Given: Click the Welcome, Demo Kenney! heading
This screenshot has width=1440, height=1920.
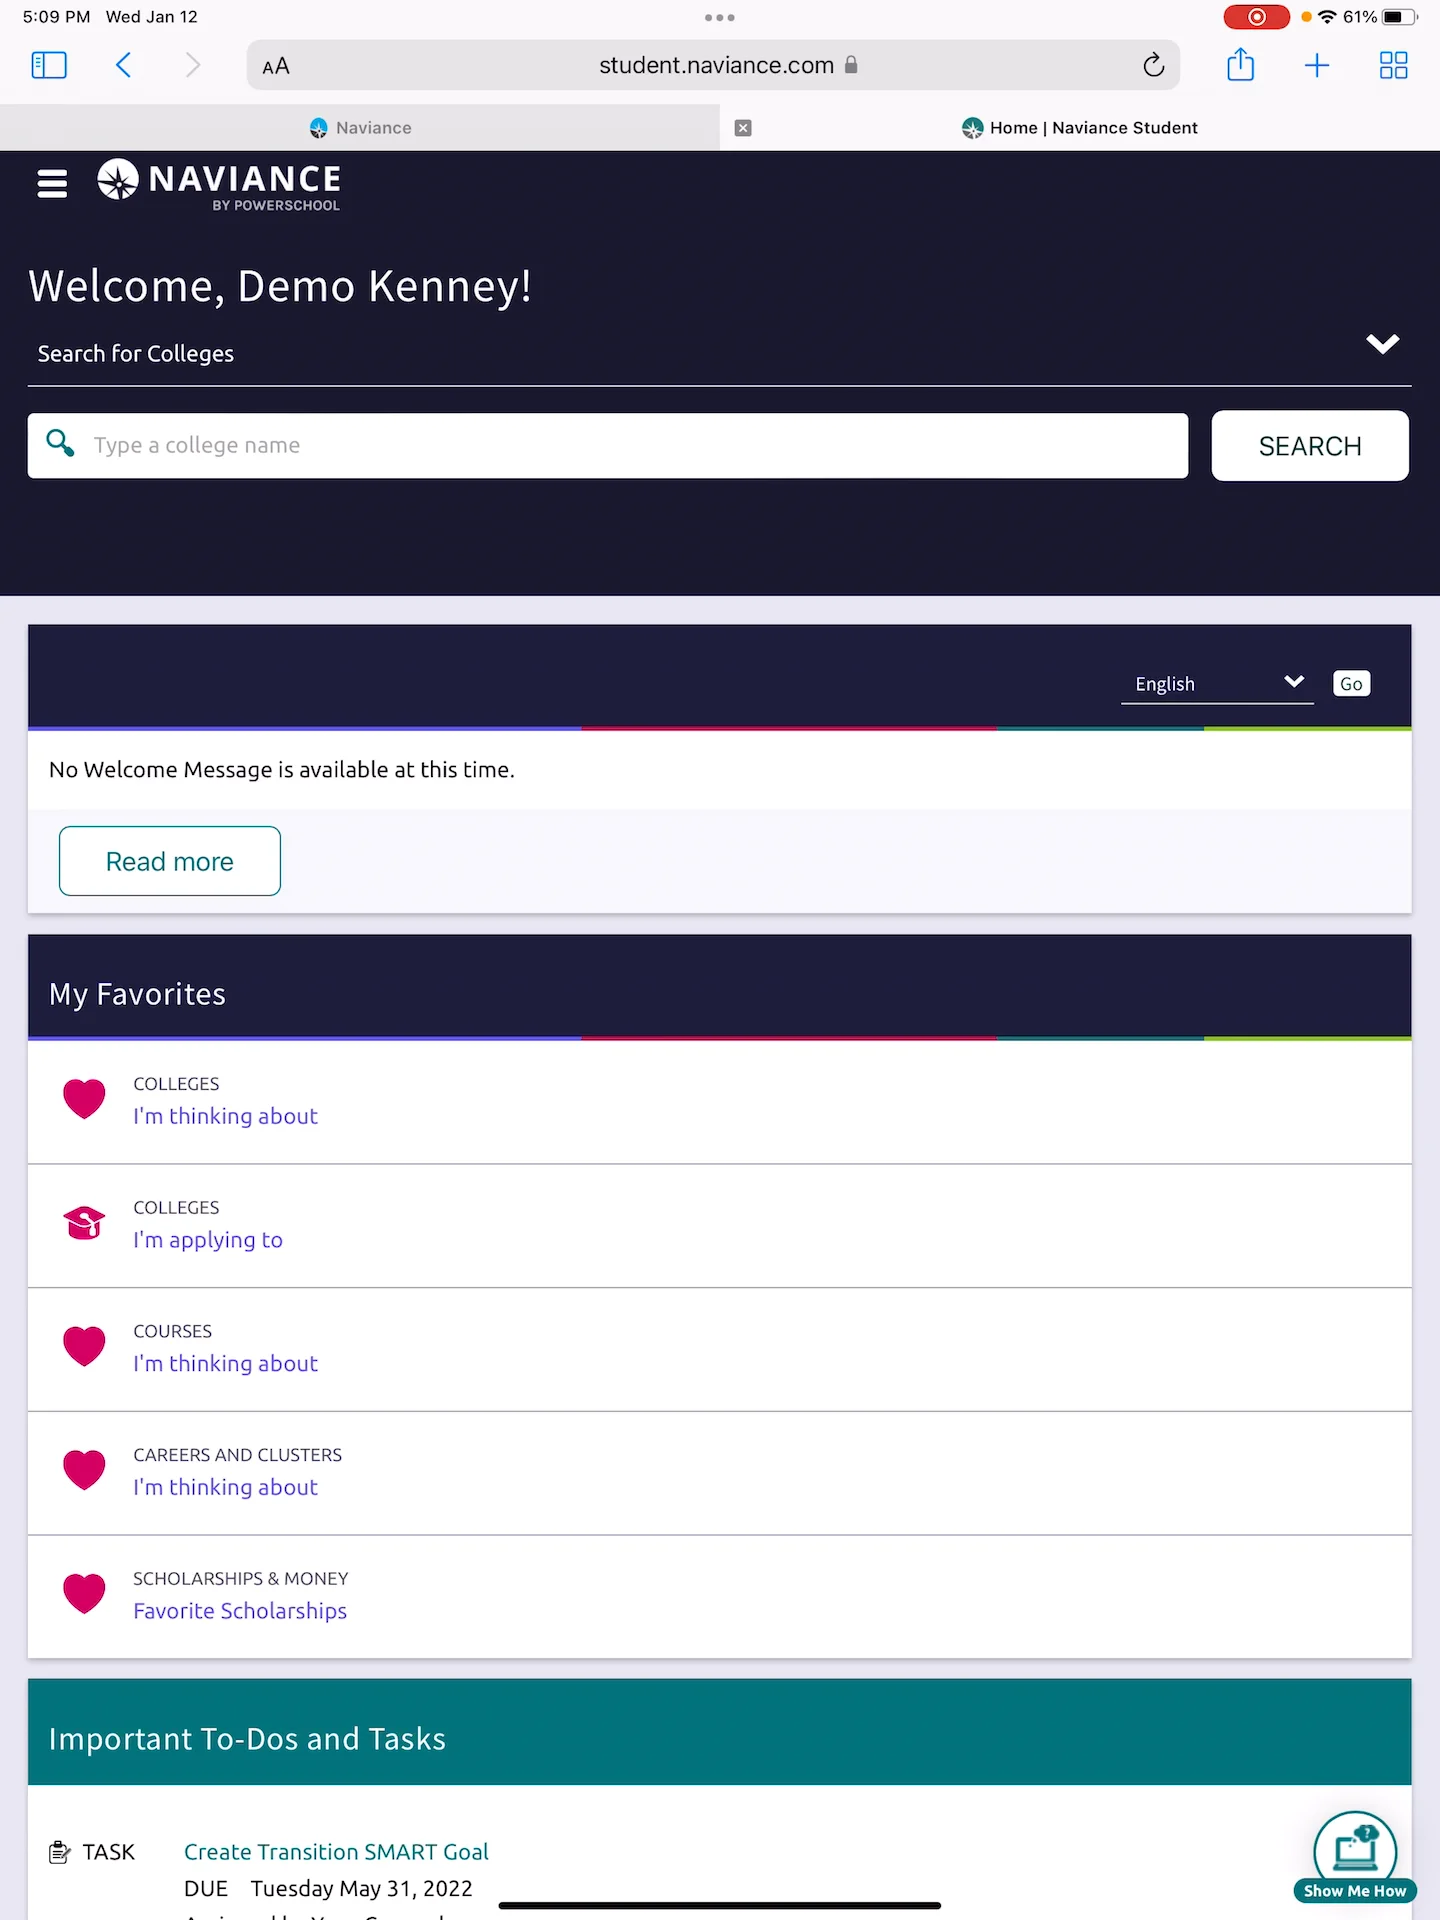Looking at the screenshot, I should (x=280, y=286).
